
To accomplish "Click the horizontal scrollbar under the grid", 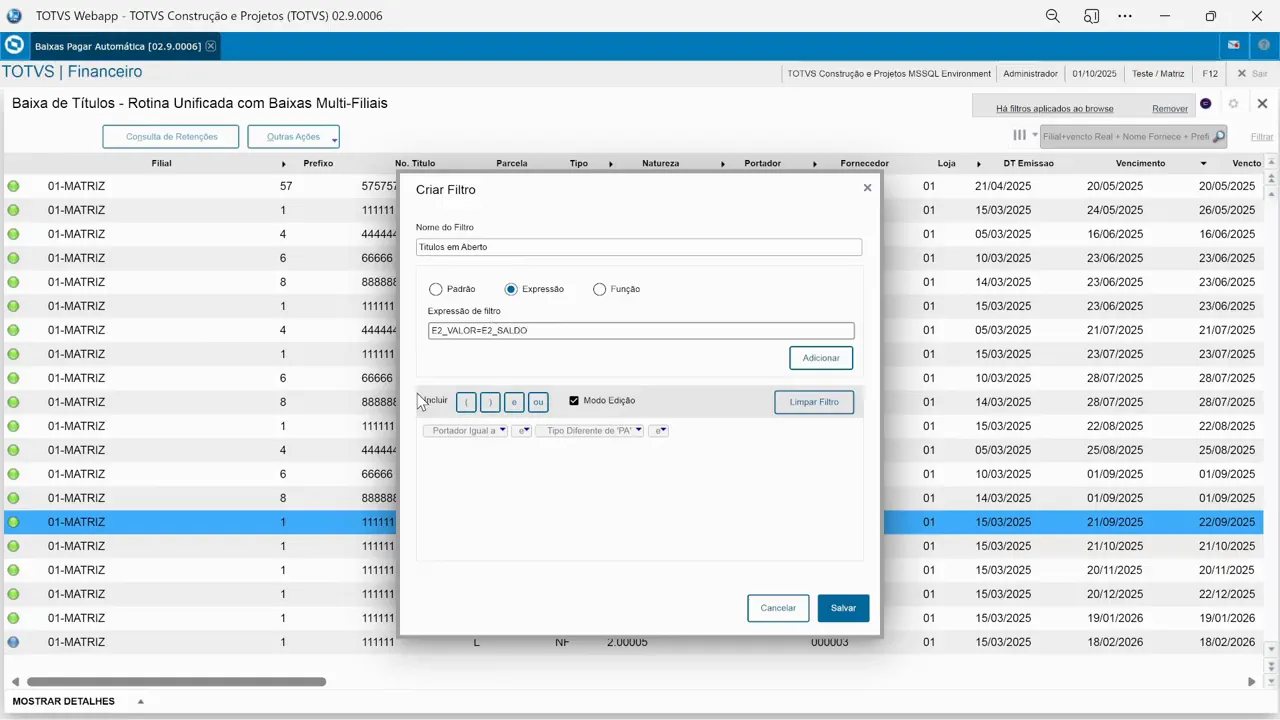I will (176, 682).
